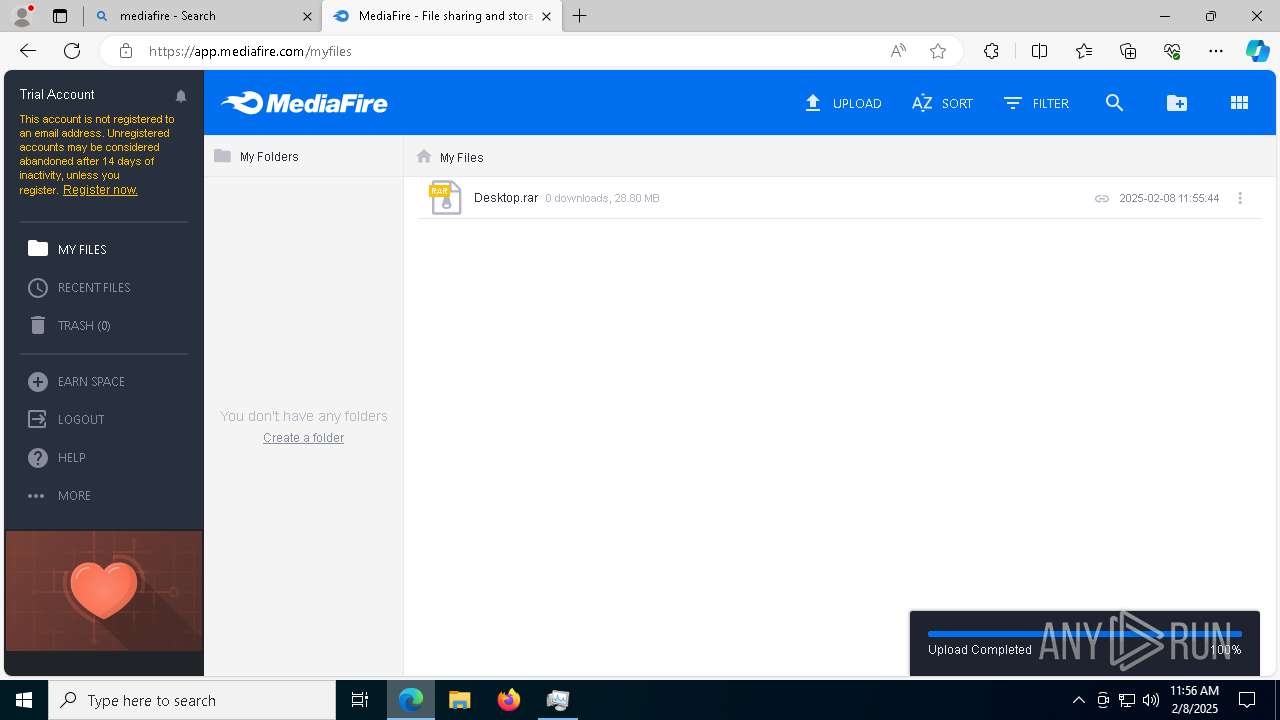Click the search magnifier icon
Screen dimensions: 1280x720
coord(1114,103)
